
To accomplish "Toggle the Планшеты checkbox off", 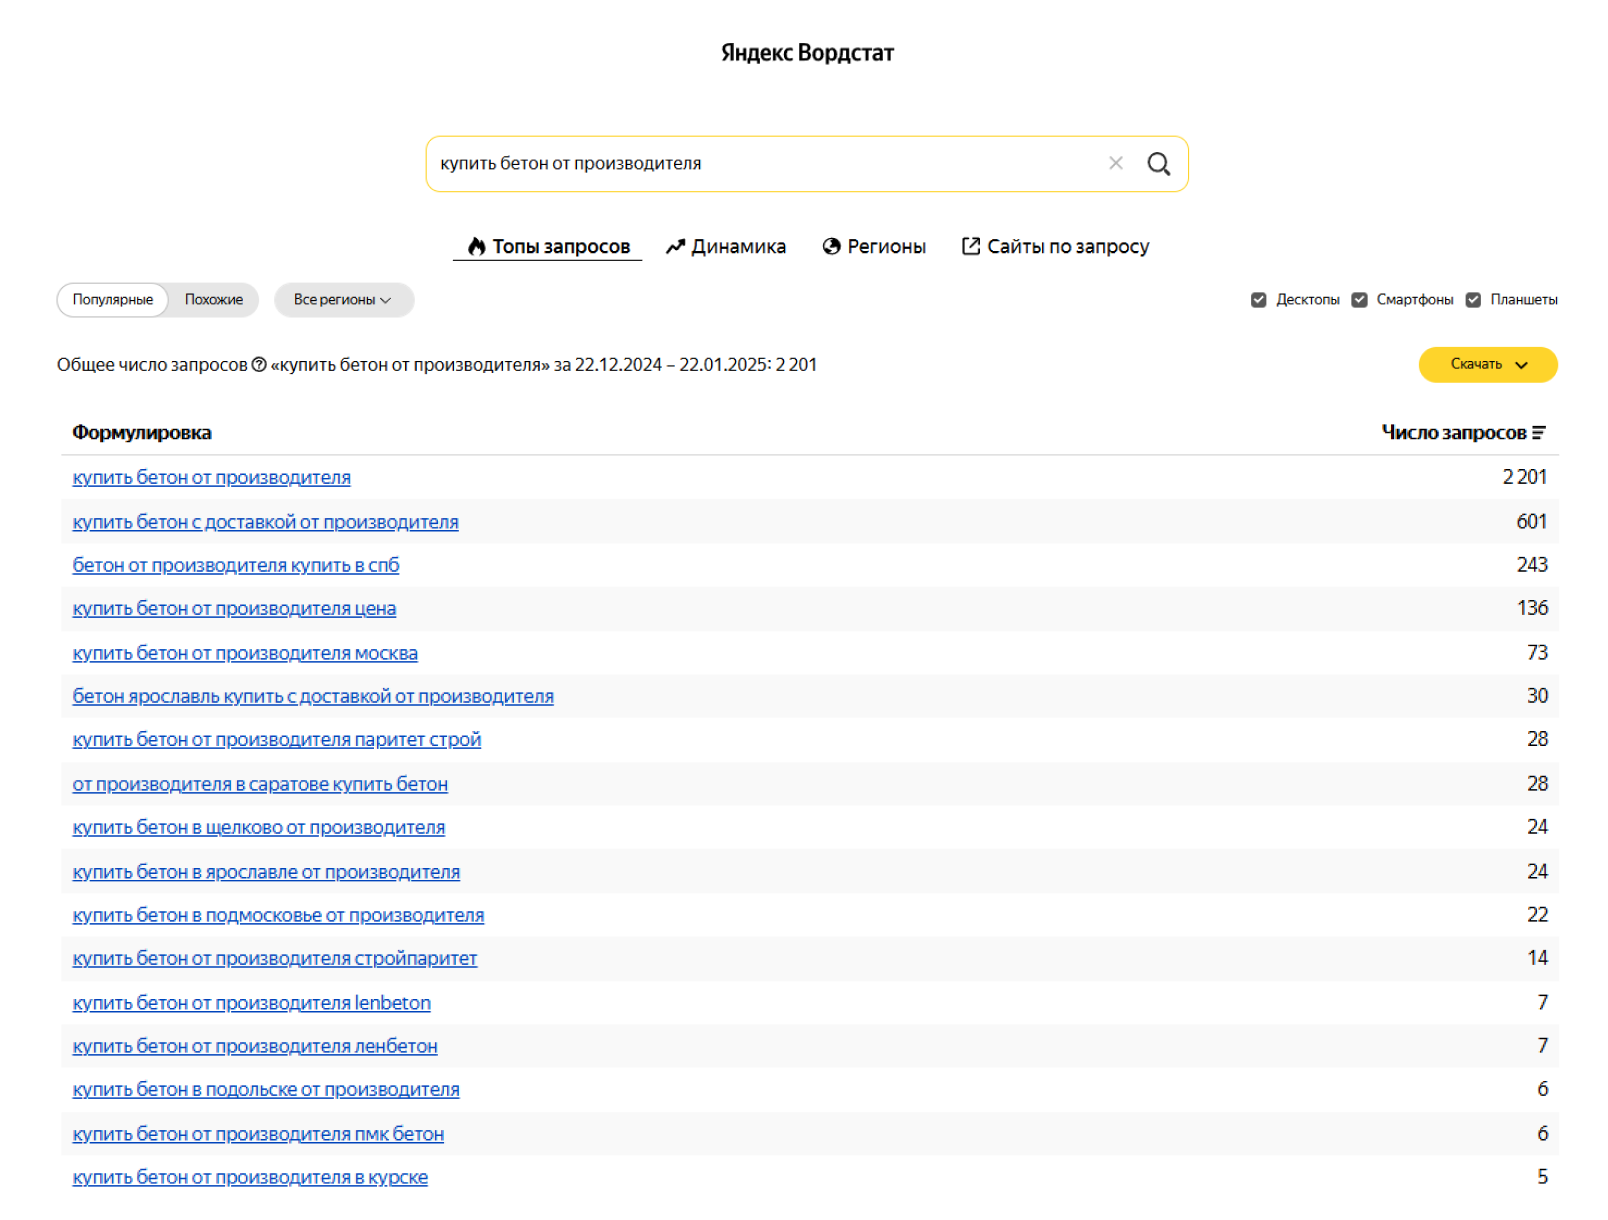I will pyautogui.click(x=1474, y=299).
